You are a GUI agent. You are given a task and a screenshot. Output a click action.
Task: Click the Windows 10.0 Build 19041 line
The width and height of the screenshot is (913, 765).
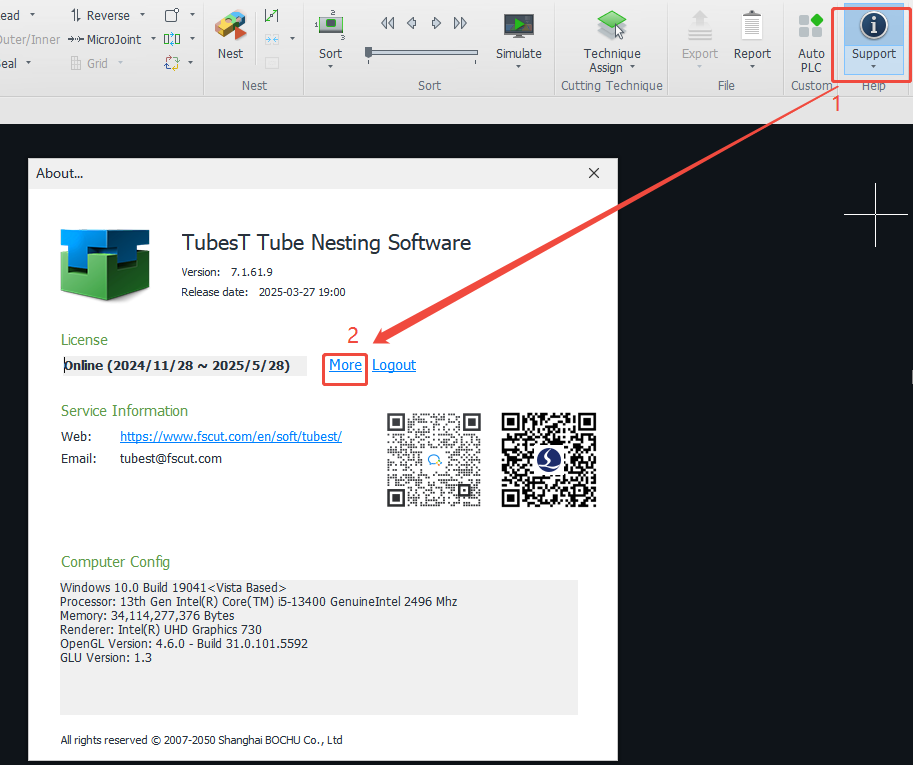coord(173,587)
